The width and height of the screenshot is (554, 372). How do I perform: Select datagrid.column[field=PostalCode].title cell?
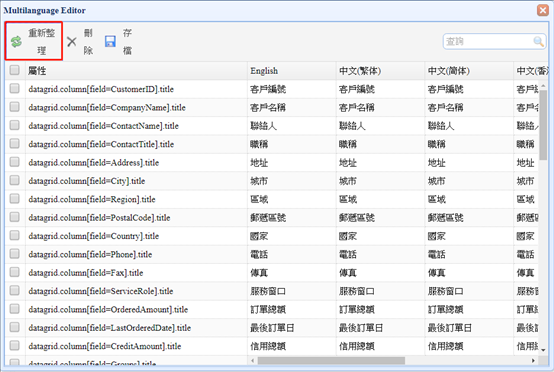click(x=136, y=218)
